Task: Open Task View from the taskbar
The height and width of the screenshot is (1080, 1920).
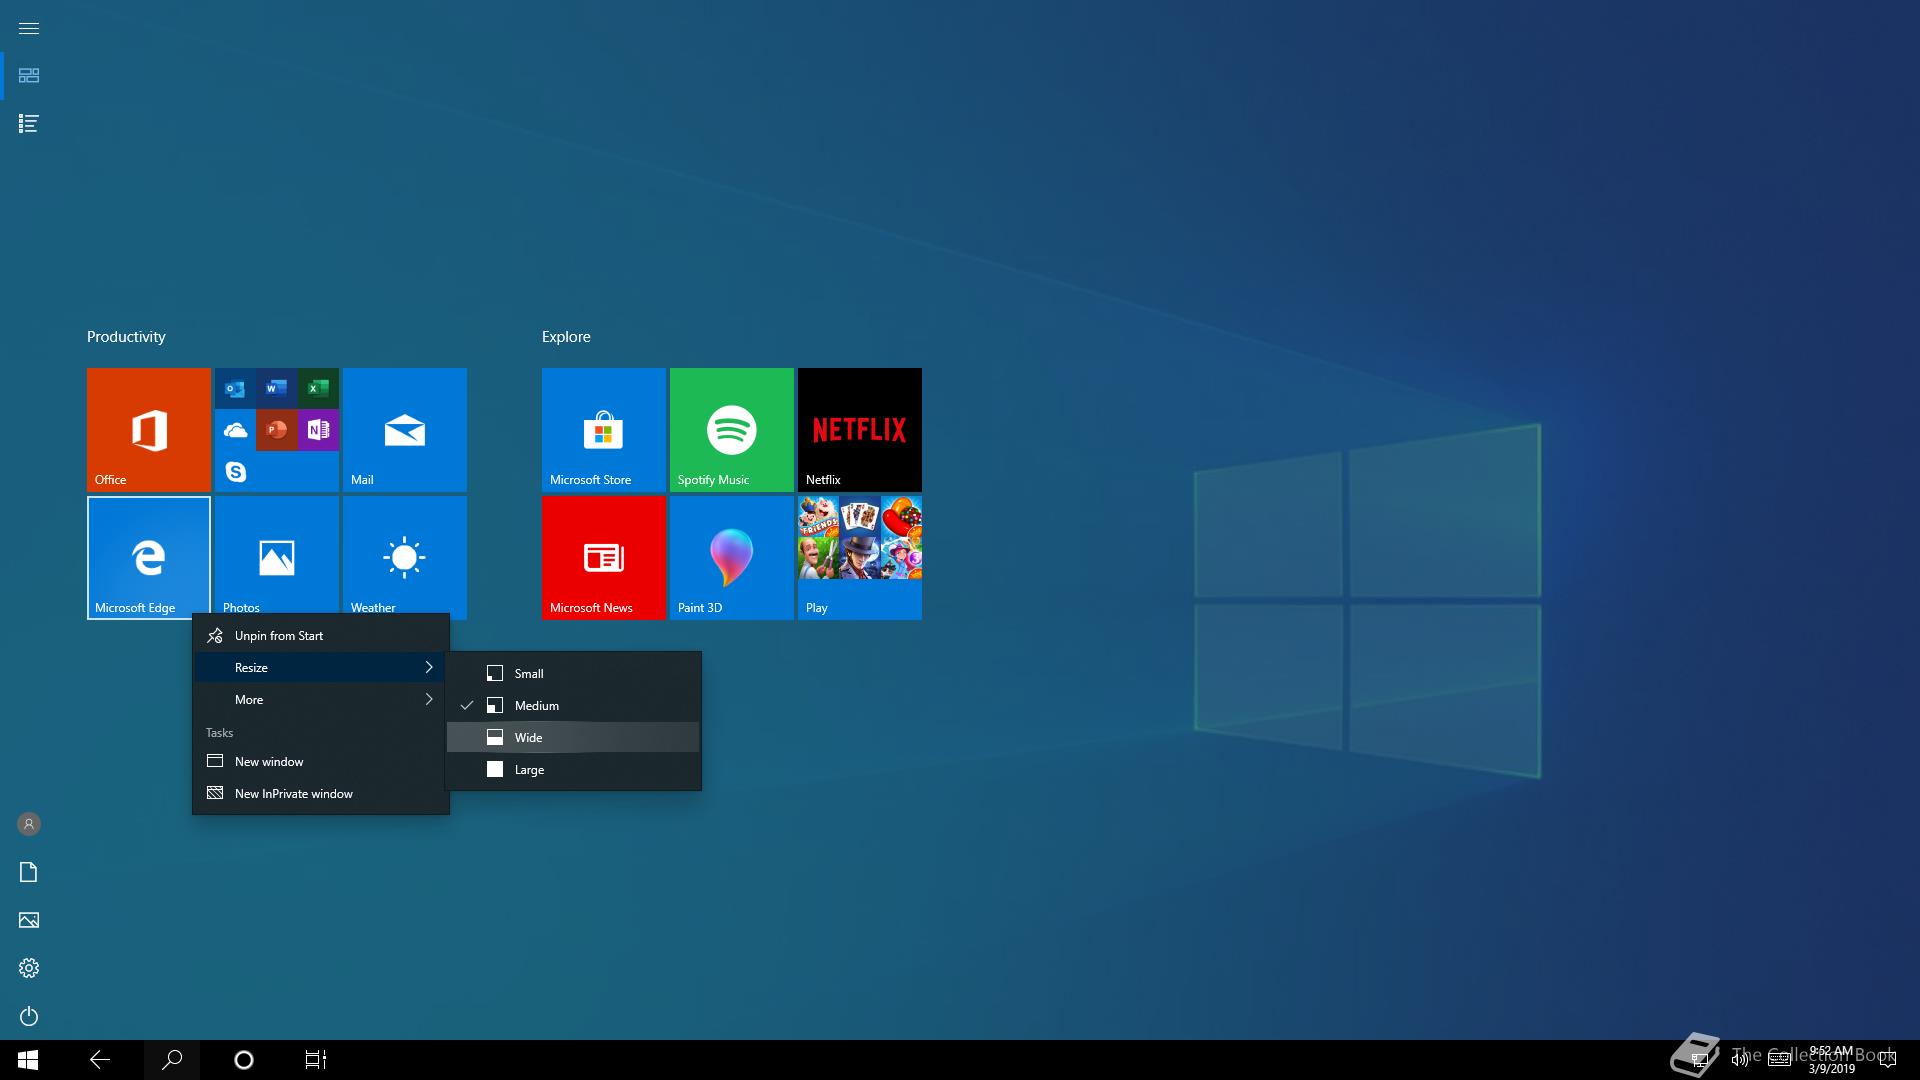Action: click(x=316, y=1060)
